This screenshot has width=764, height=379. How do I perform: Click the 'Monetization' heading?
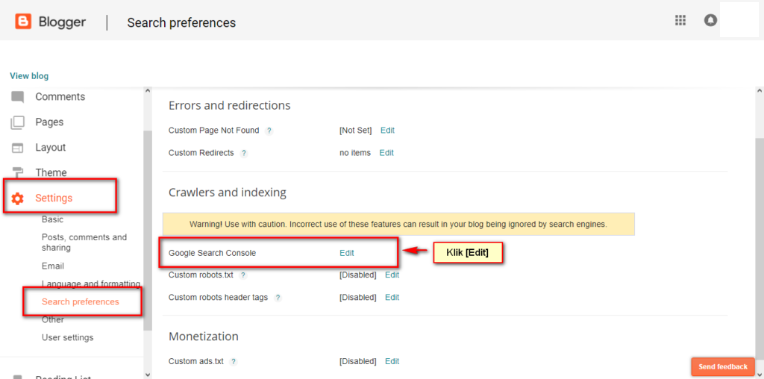point(204,337)
